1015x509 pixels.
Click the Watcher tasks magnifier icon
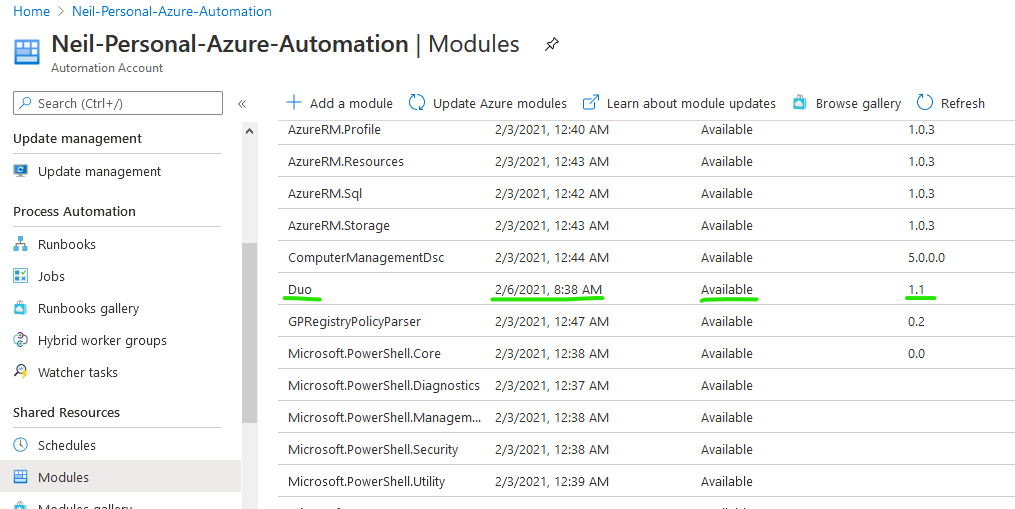pyautogui.click(x=21, y=372)
